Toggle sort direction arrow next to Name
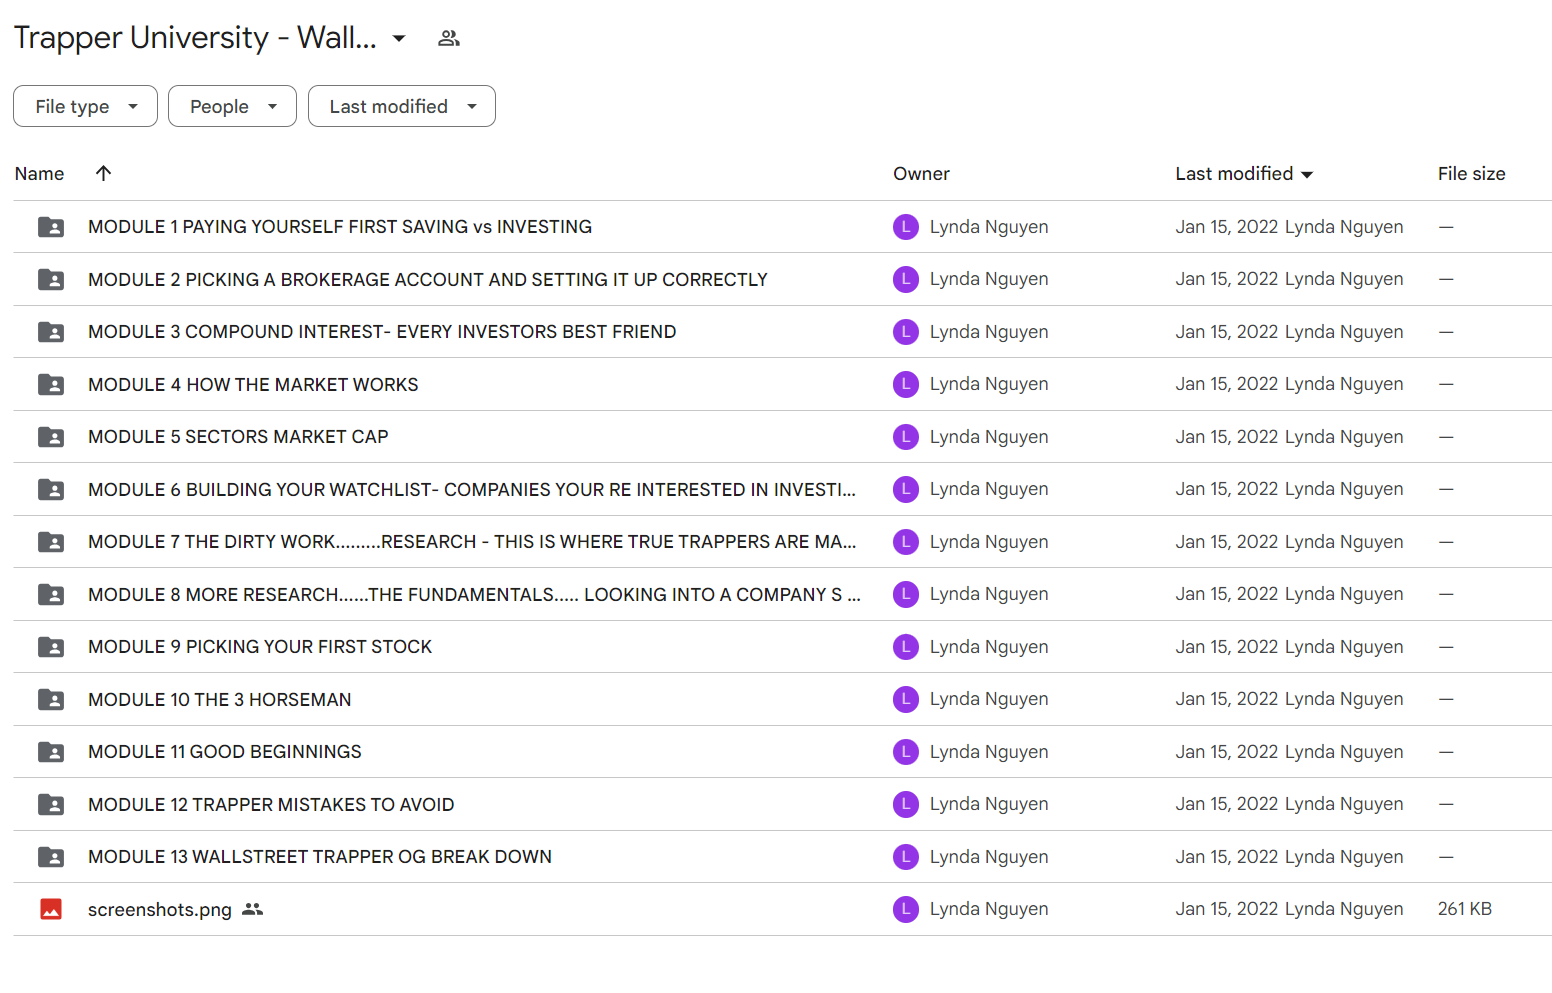The width and height of the screenshot is (1552, 993). 103,173
